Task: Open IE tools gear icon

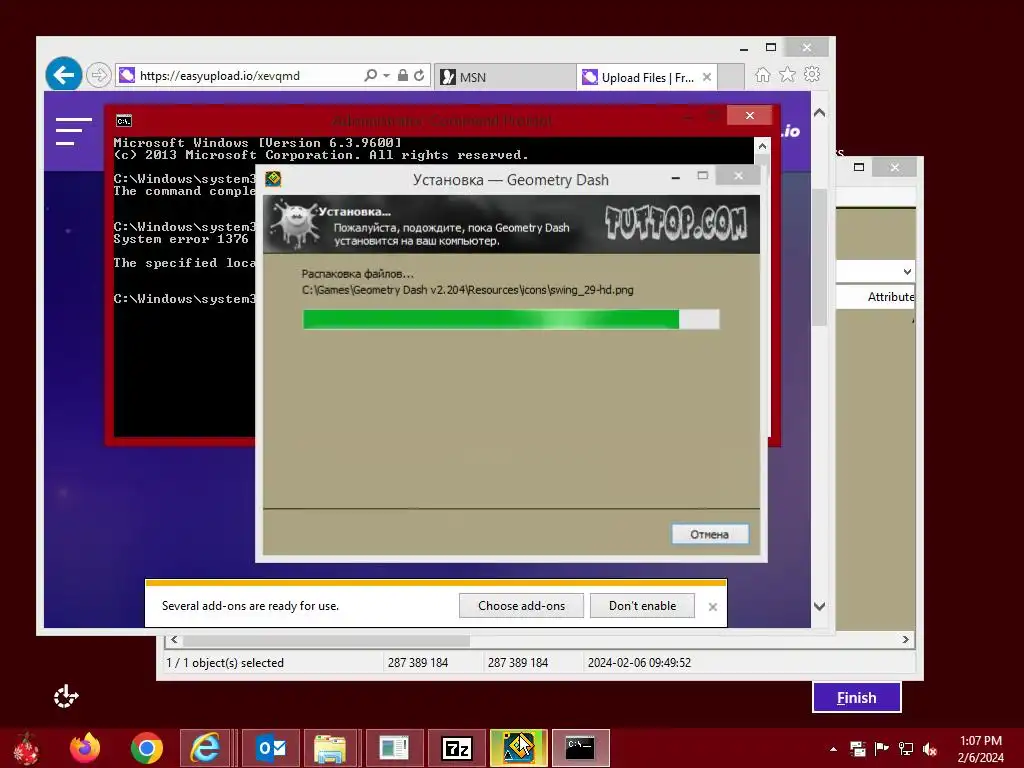Action: tap(812, 74)
